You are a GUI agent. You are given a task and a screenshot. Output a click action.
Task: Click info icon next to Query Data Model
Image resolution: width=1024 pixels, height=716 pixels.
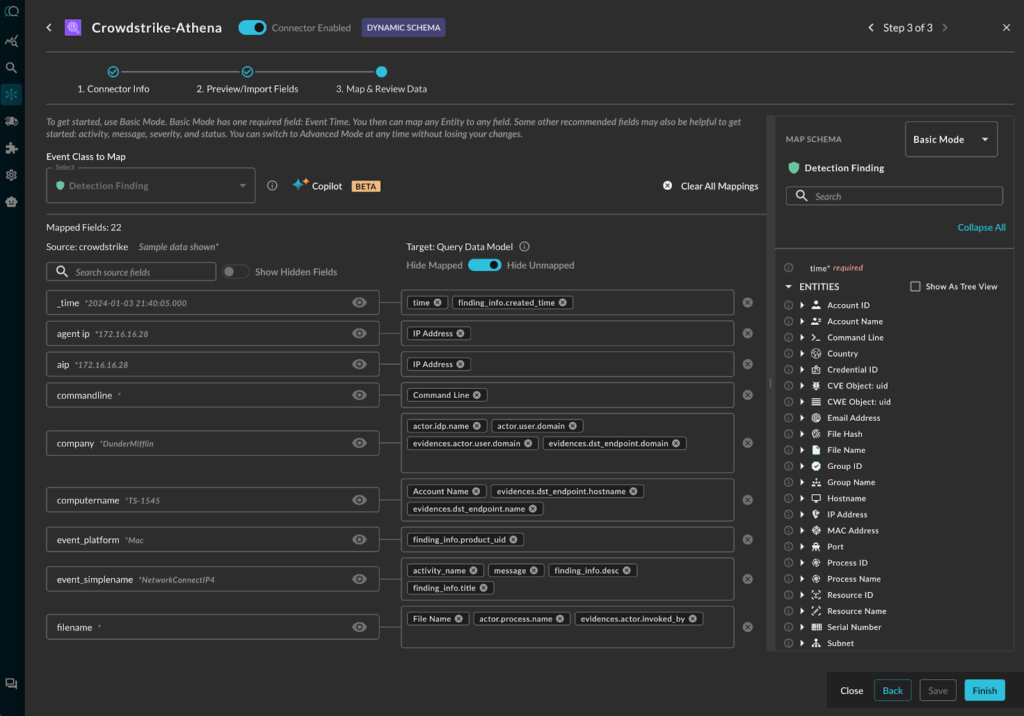coord(525,247)
